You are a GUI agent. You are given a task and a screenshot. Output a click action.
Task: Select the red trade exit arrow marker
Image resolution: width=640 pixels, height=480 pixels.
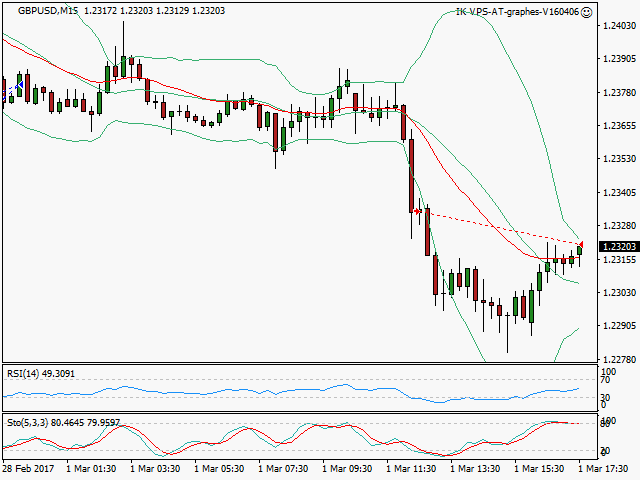(581, 243)
